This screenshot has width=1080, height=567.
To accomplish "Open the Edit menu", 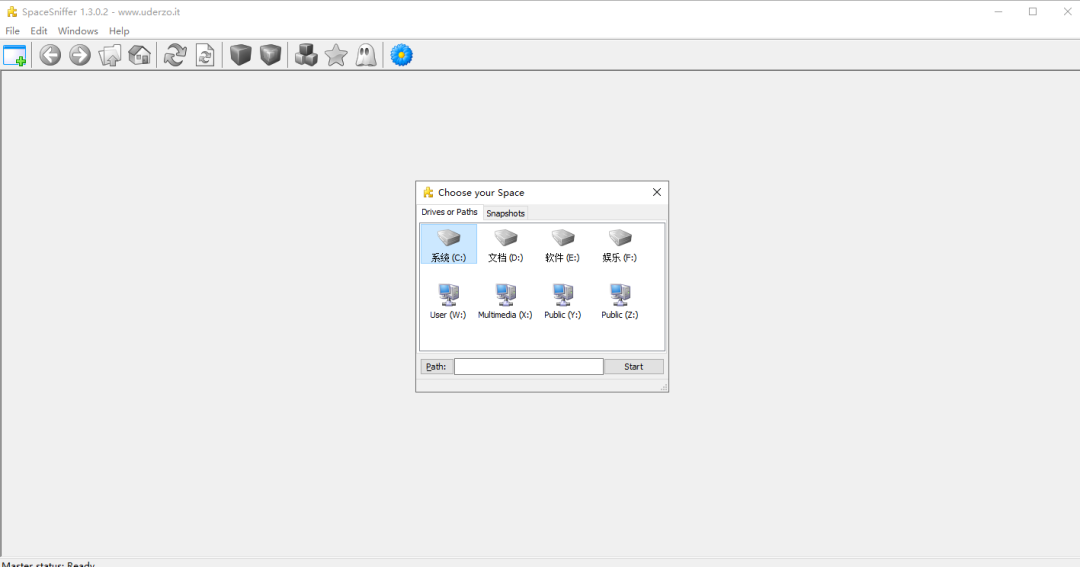I will click(39, 31).
